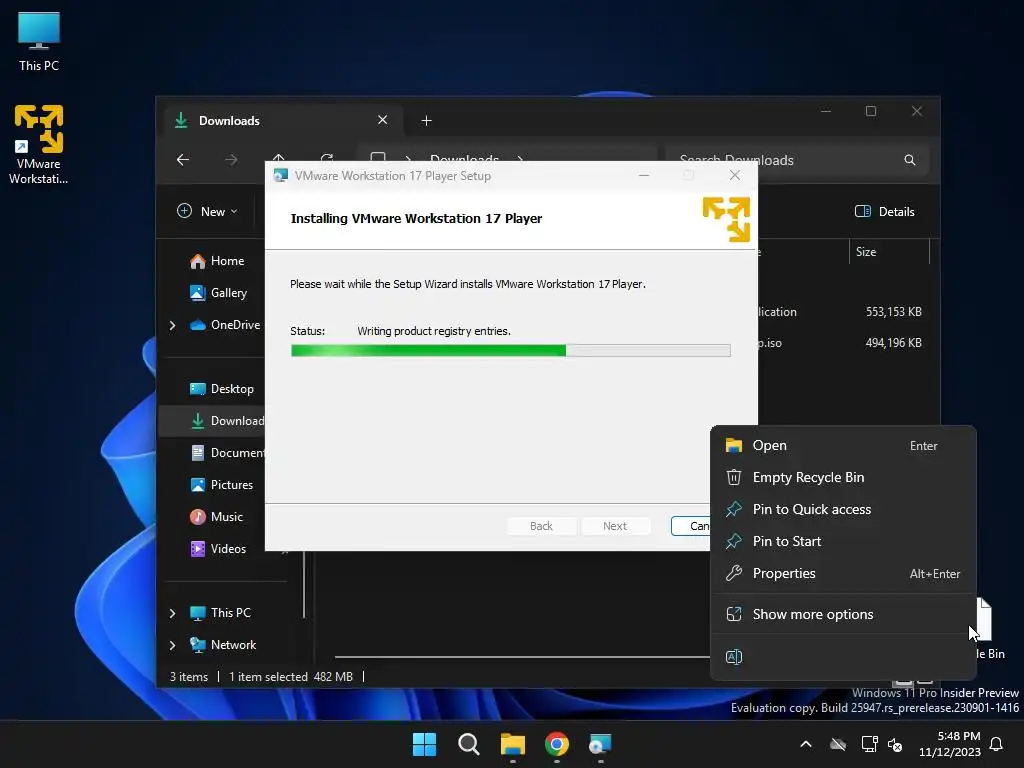The width and height of the screenshot is (1024, 768).
Task: Click the installation progress bar
Action: click(x=511, y=351)
